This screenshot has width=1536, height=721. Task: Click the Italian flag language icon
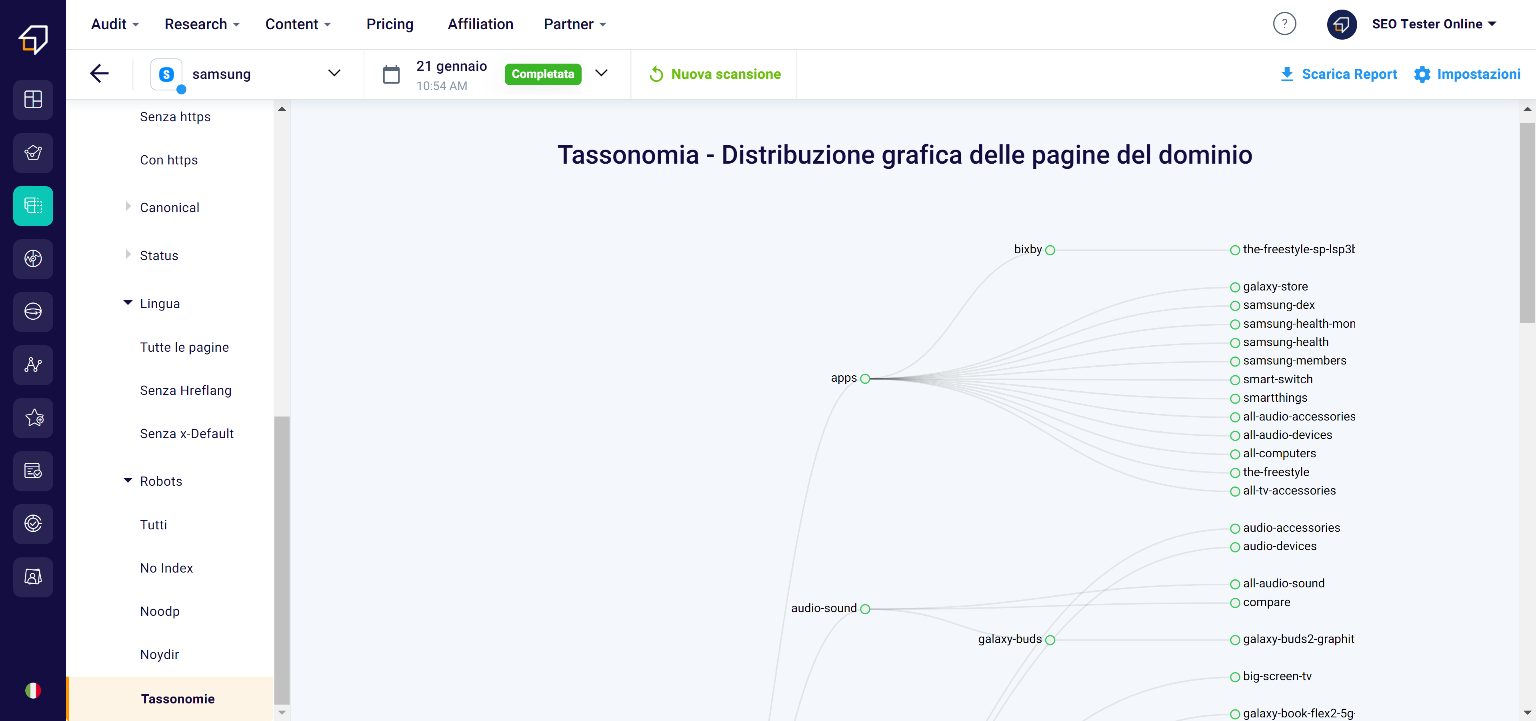point(33,691)
